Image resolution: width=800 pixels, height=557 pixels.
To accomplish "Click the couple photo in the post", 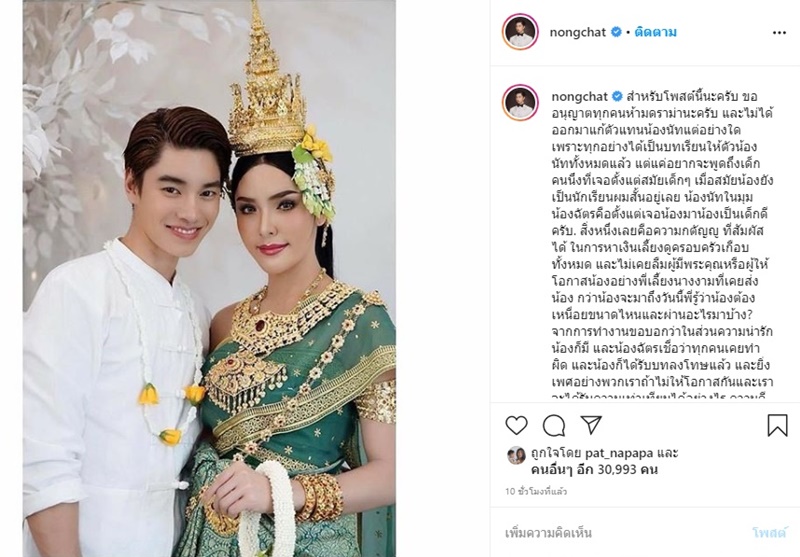I will tap(209, 278).
